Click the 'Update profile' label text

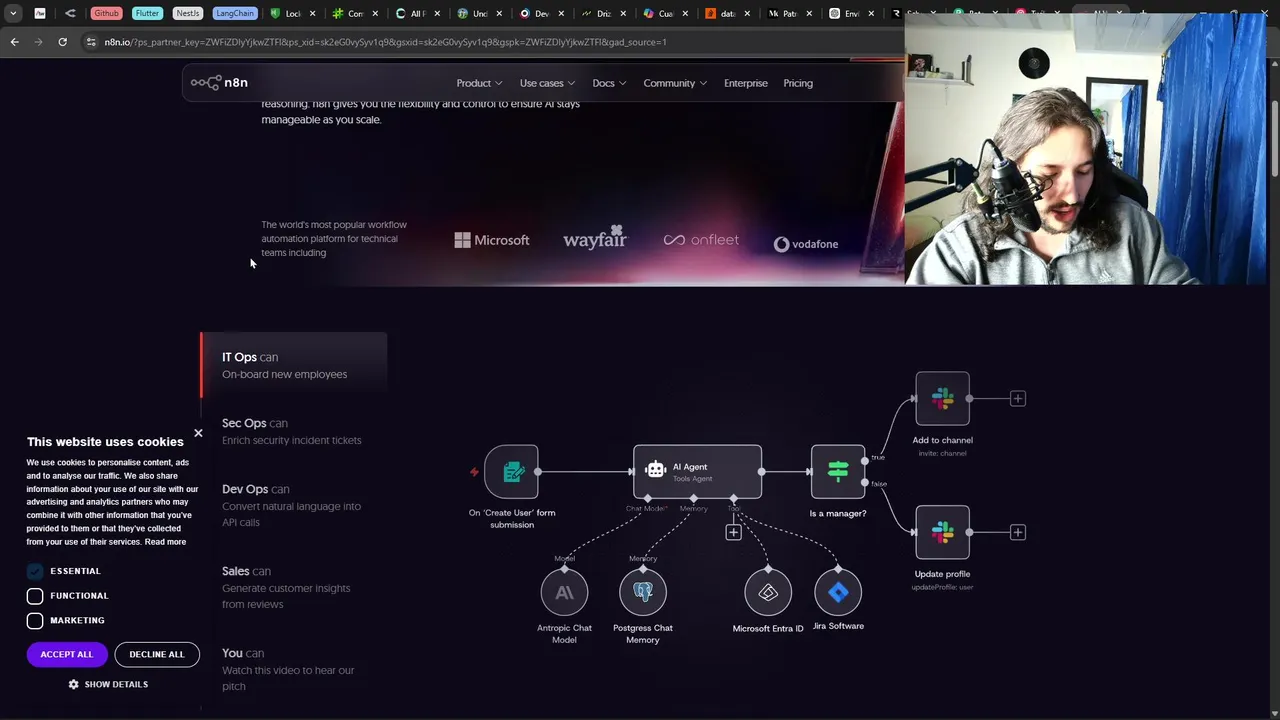[x=942, y=574]
